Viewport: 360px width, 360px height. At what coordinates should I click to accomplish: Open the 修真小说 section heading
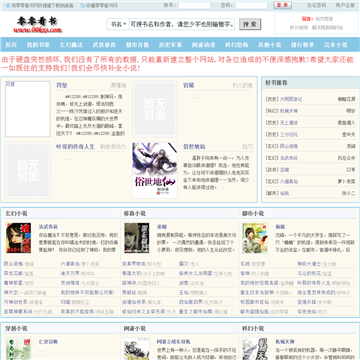click(x=135, y=213)
